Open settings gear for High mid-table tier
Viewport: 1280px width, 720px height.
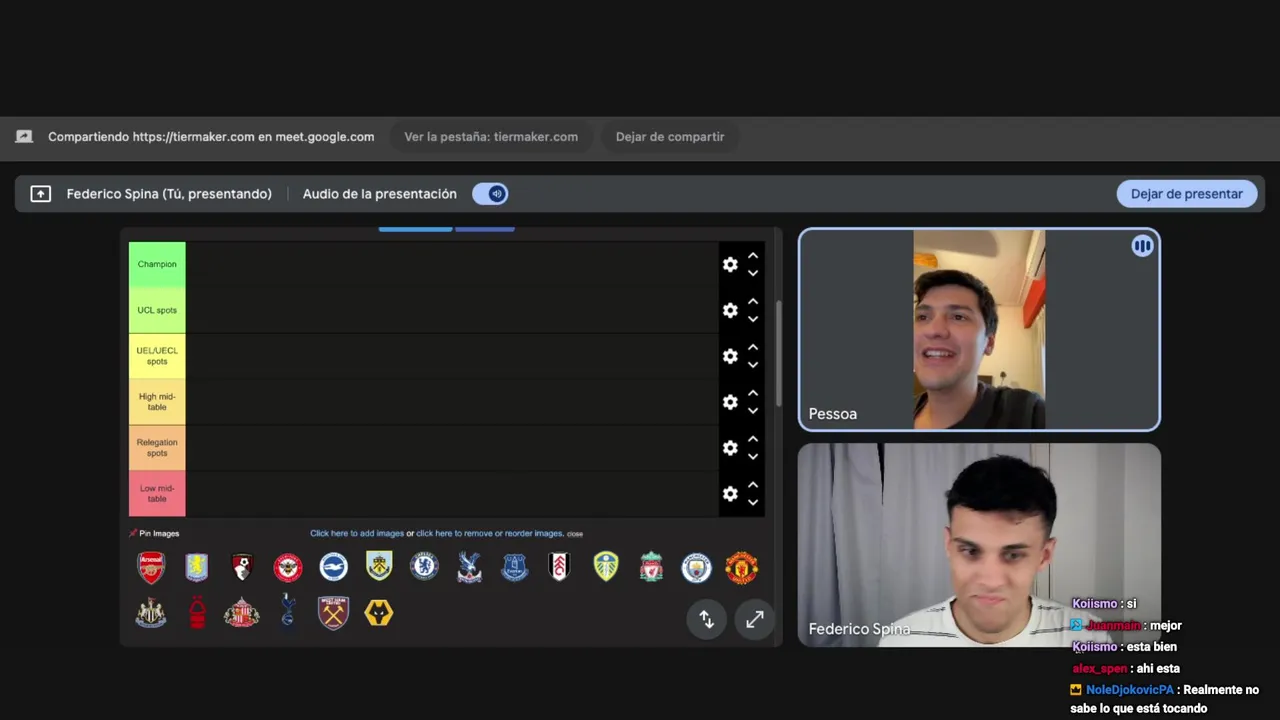pos(730,402)
